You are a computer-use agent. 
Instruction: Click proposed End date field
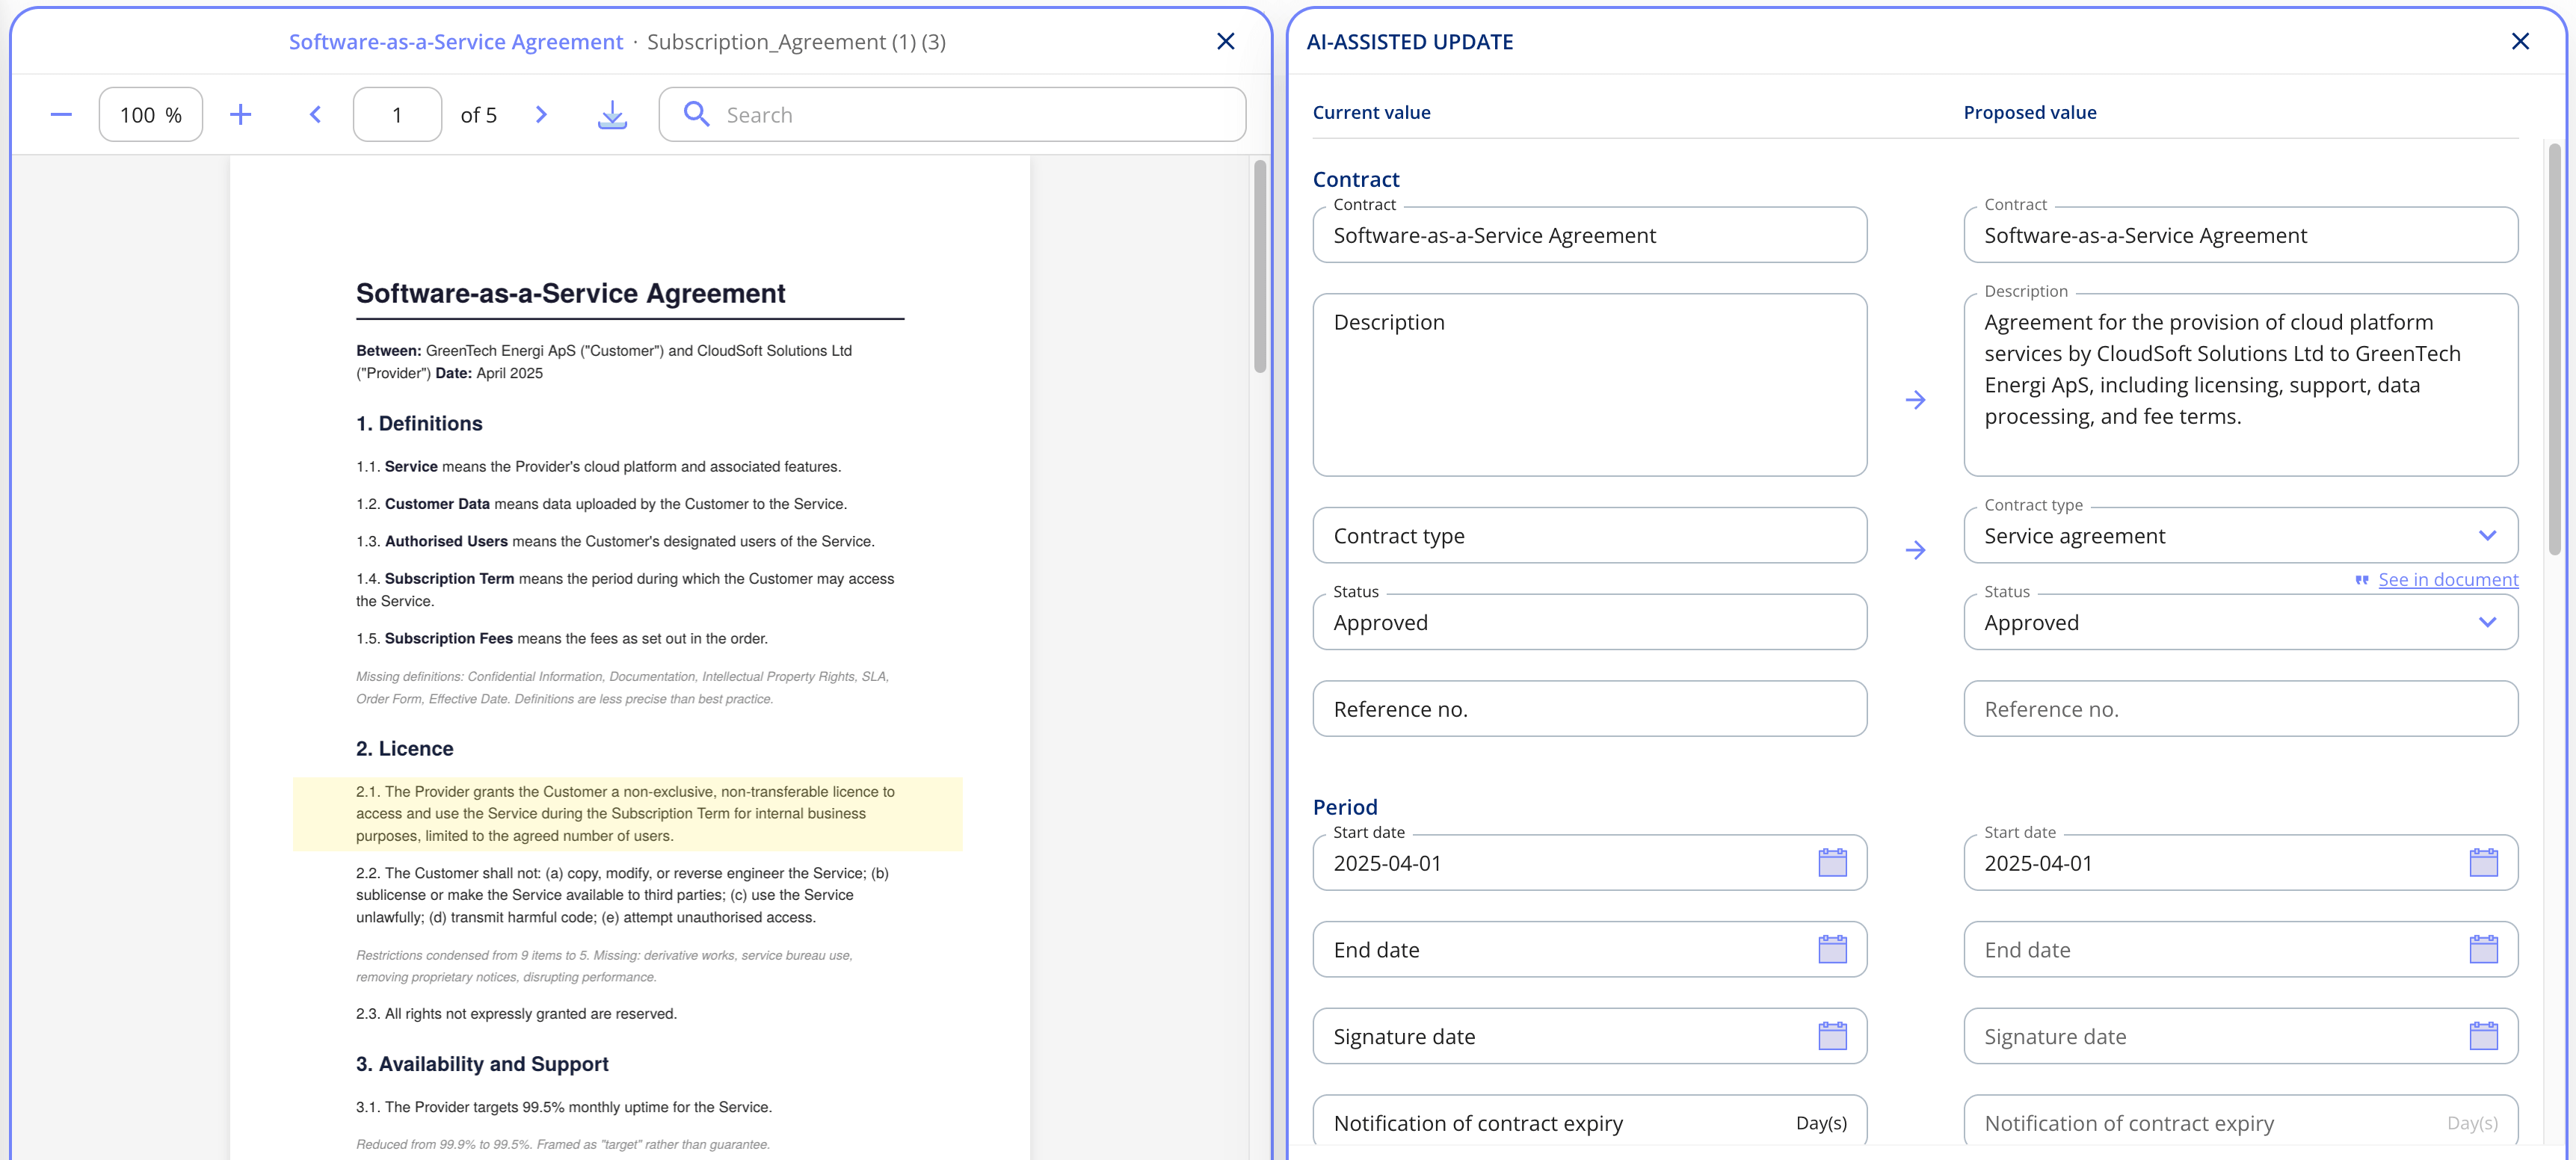click(x=2240, y=949)
